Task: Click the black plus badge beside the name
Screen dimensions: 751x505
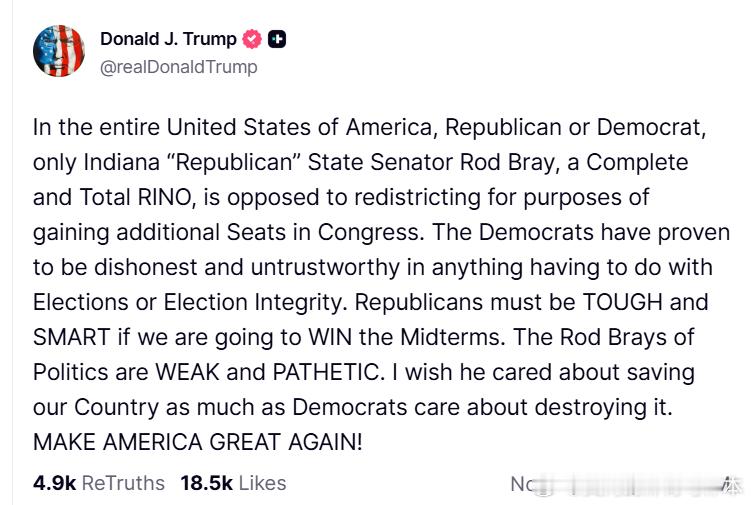Action: click(278, 40)
